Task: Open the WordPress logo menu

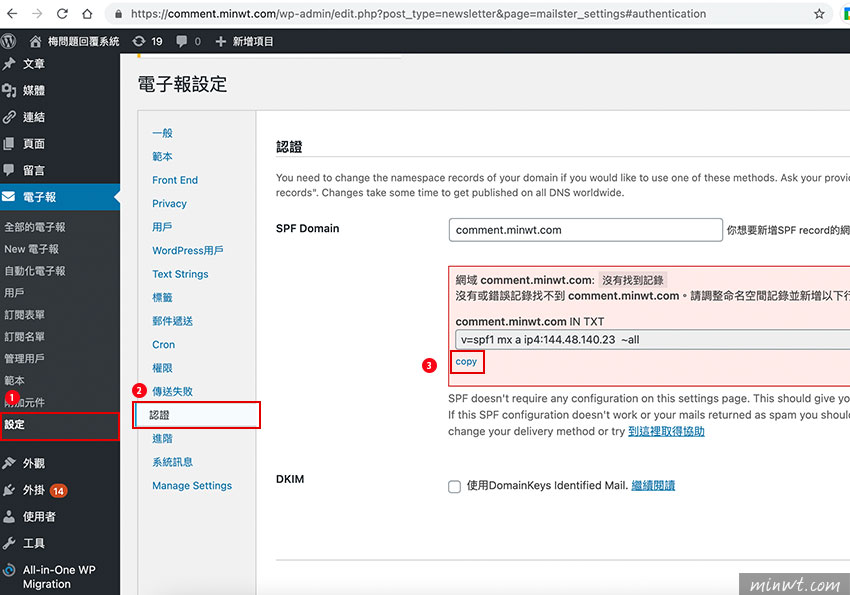Action: 9,41
